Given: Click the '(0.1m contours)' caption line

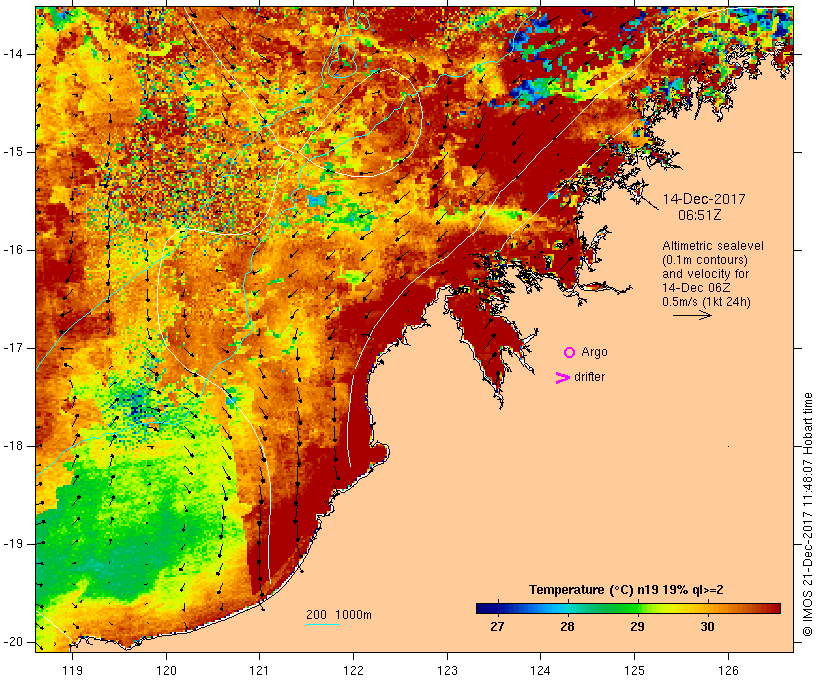Looking at the screenshot, I should (704, 260).
